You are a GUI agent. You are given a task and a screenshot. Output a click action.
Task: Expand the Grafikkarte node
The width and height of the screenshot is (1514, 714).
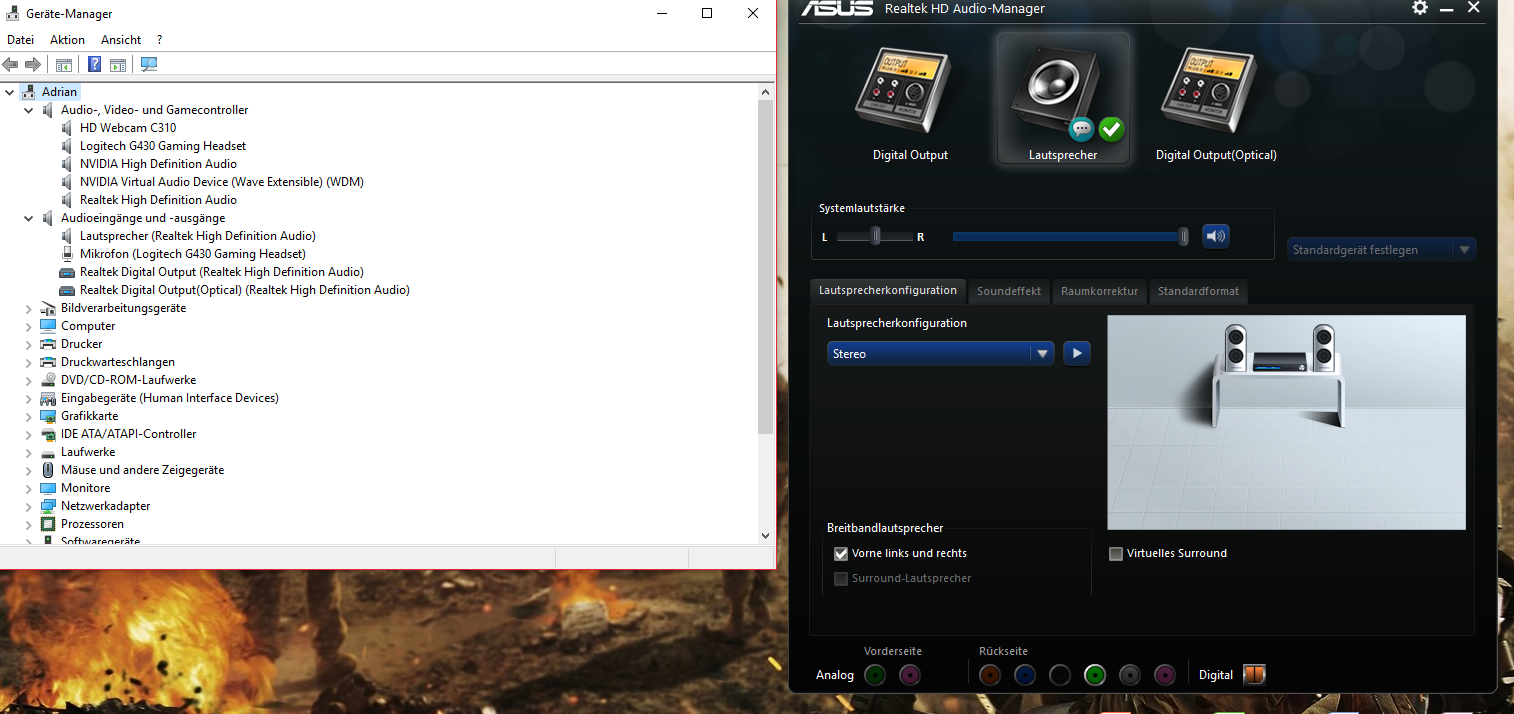(x=28, y=416)
